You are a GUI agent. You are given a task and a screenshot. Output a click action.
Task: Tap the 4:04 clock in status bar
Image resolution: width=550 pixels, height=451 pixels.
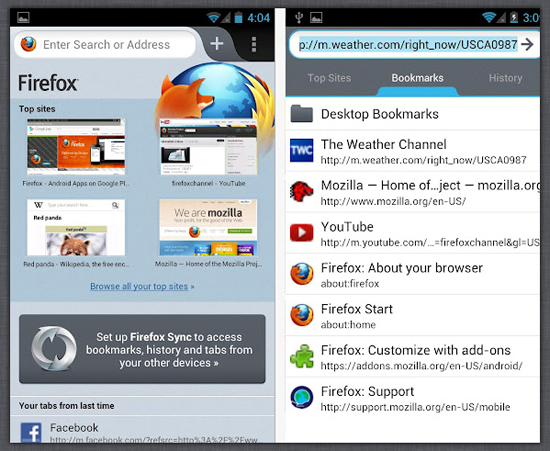(259, 18)
